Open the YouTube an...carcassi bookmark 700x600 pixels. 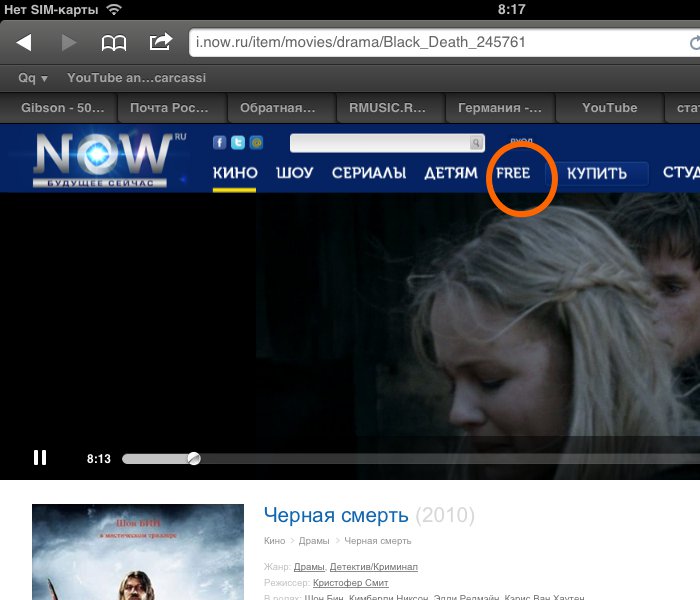[x=137, y=78]
